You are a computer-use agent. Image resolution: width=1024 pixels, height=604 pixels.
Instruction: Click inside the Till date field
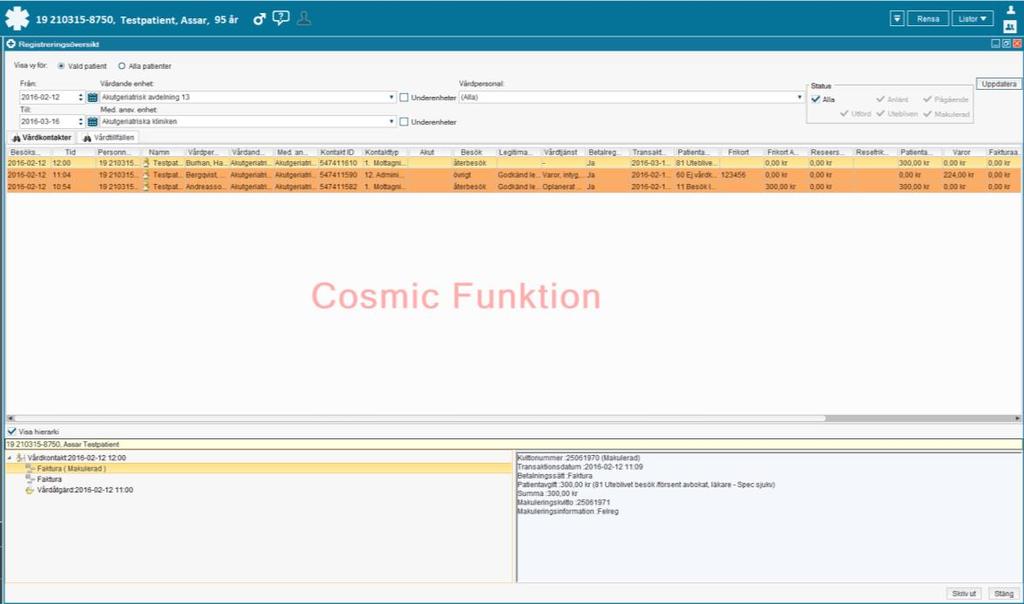48,121
